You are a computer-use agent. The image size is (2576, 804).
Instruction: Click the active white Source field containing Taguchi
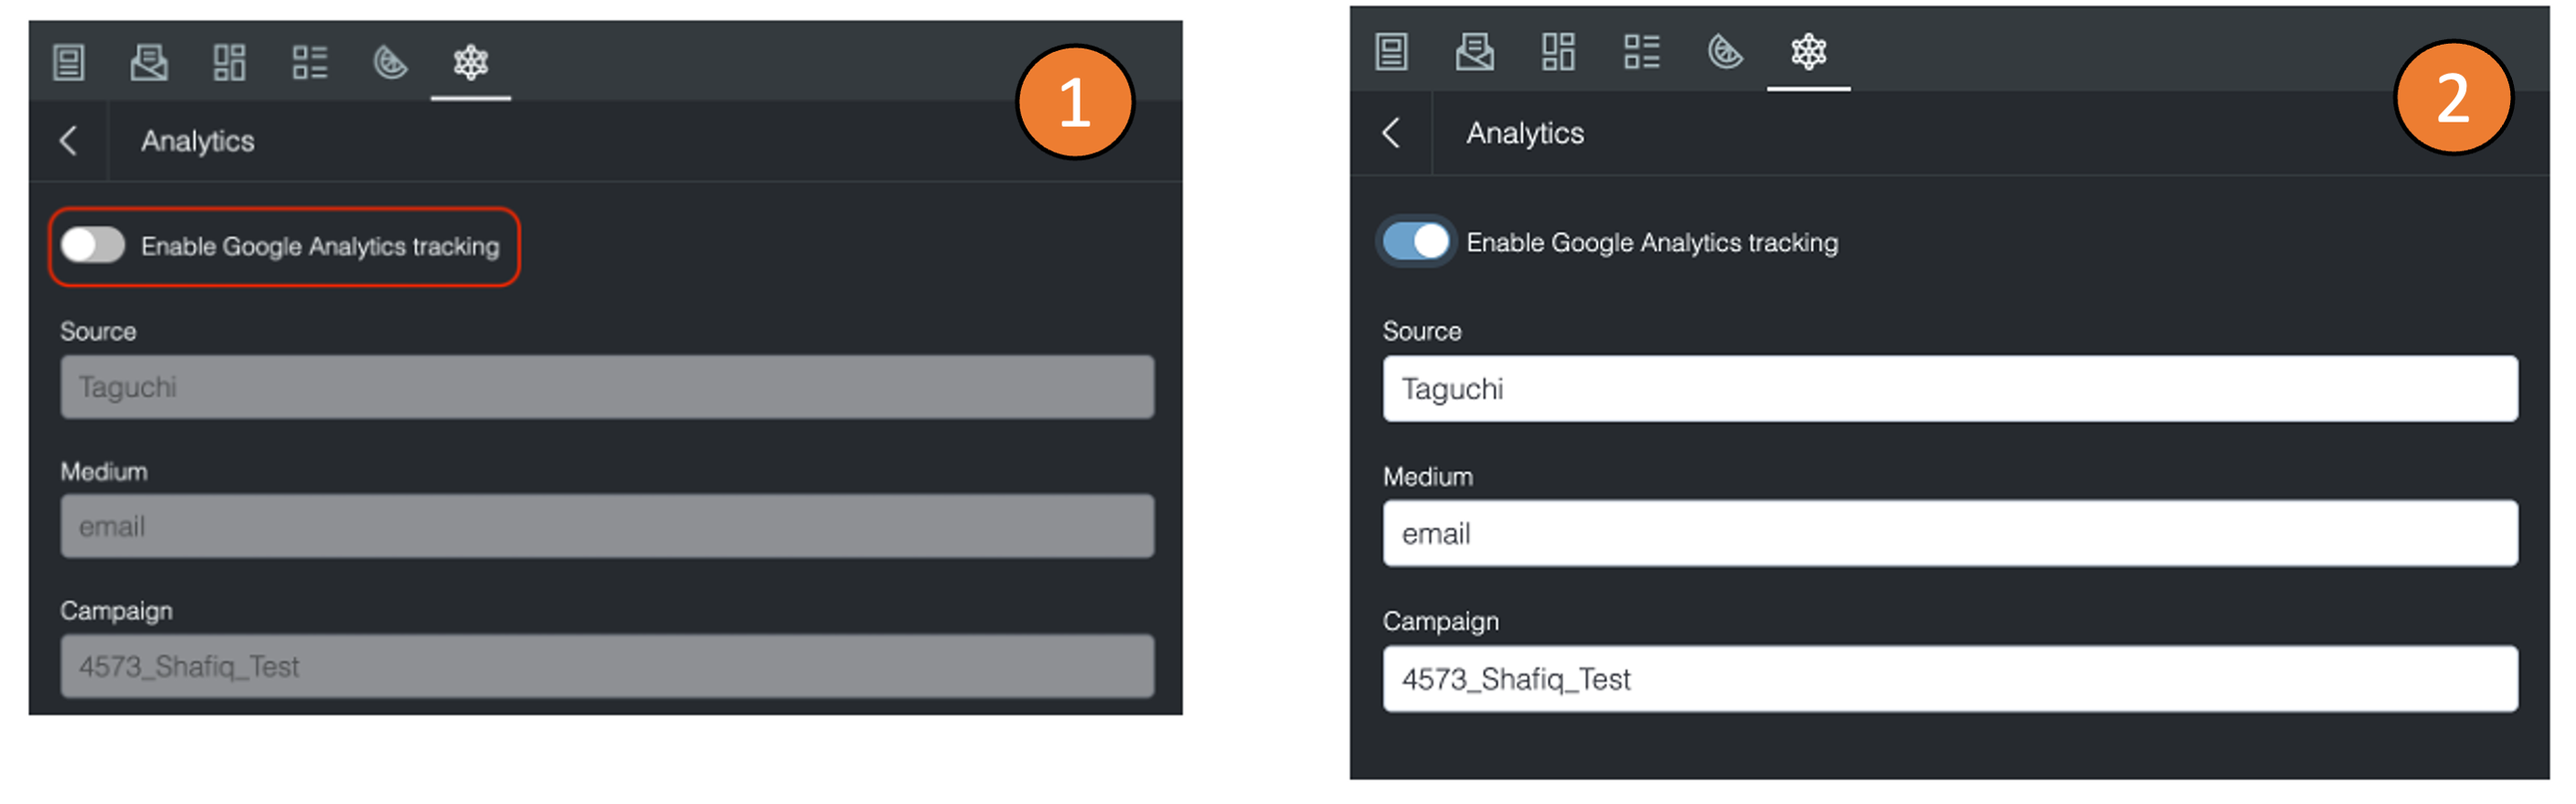tap(1949, 389)
